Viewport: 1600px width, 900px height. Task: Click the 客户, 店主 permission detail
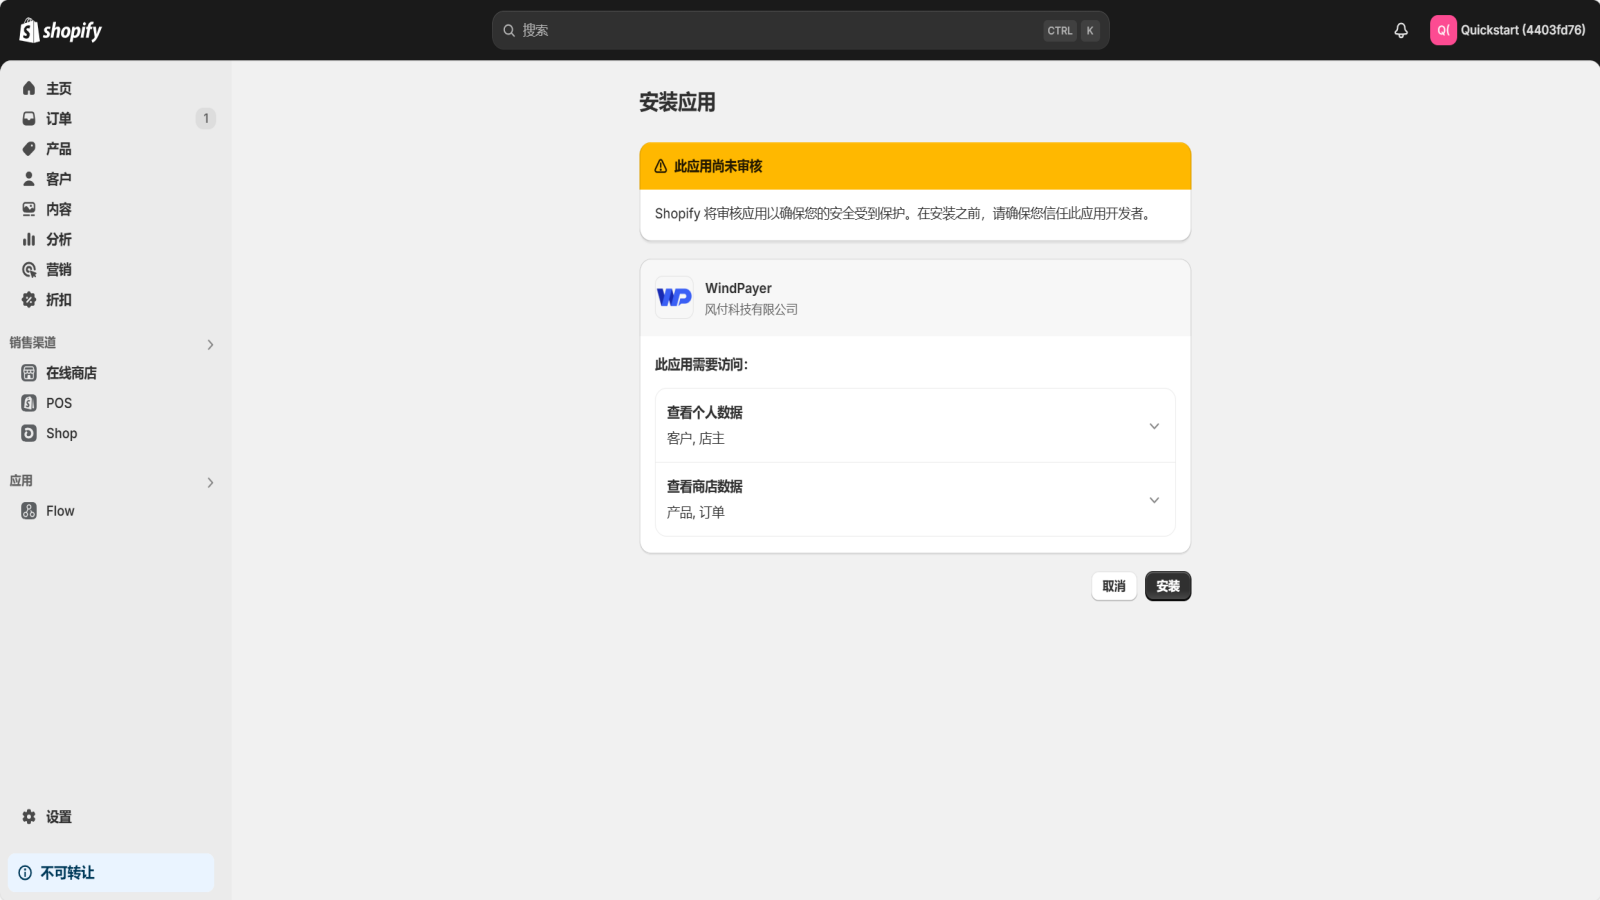[696, 438]
